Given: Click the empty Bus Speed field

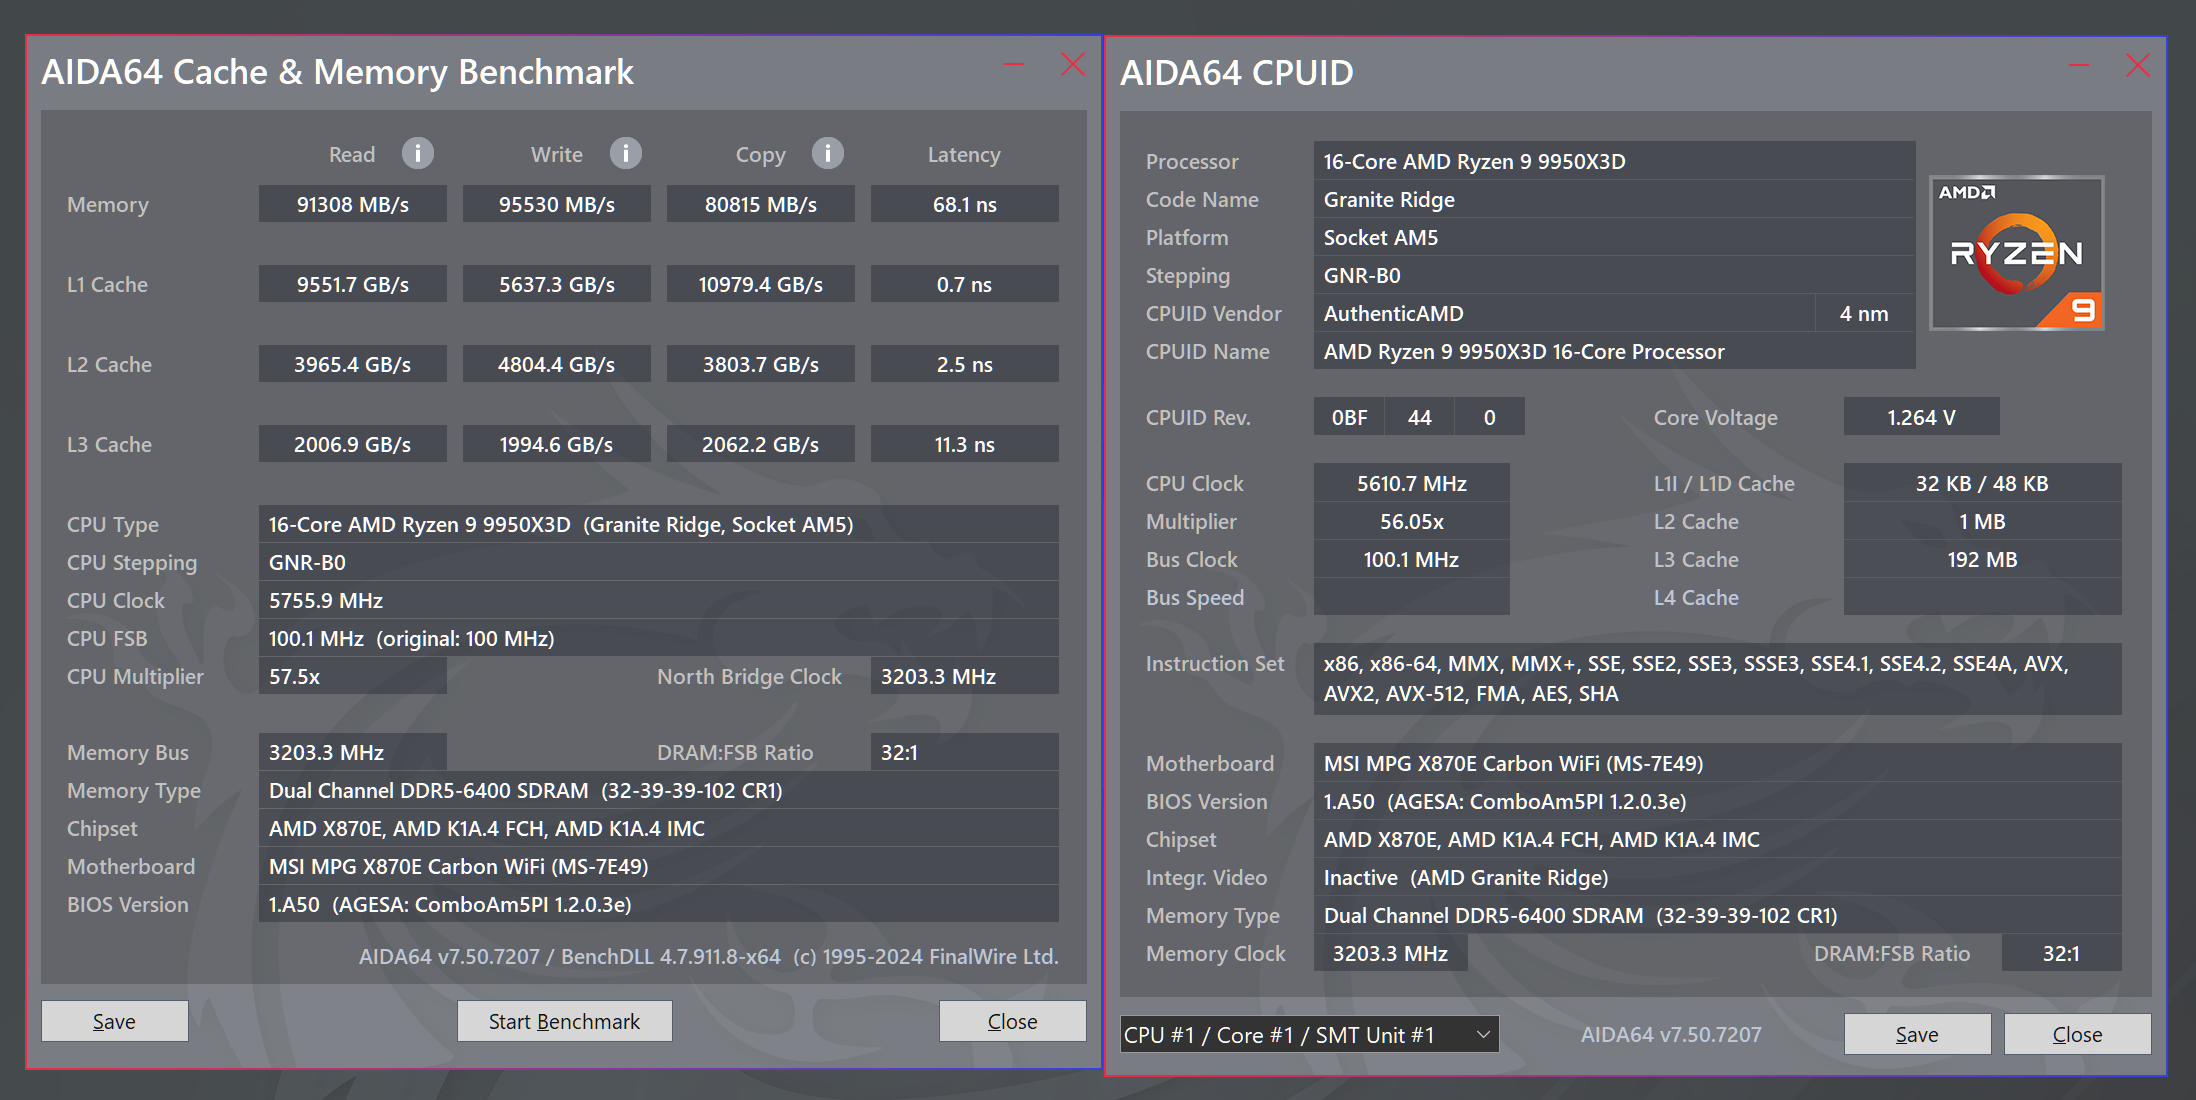Looking at the screenshot, I should 1411,597.
